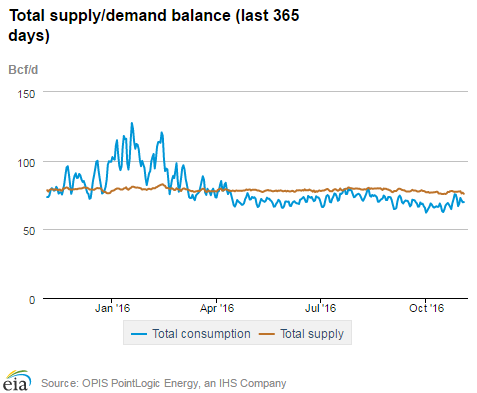The image size is (477, 393).
Task: Click the orange Total supply legend line marker
Action: coord(267,334)
